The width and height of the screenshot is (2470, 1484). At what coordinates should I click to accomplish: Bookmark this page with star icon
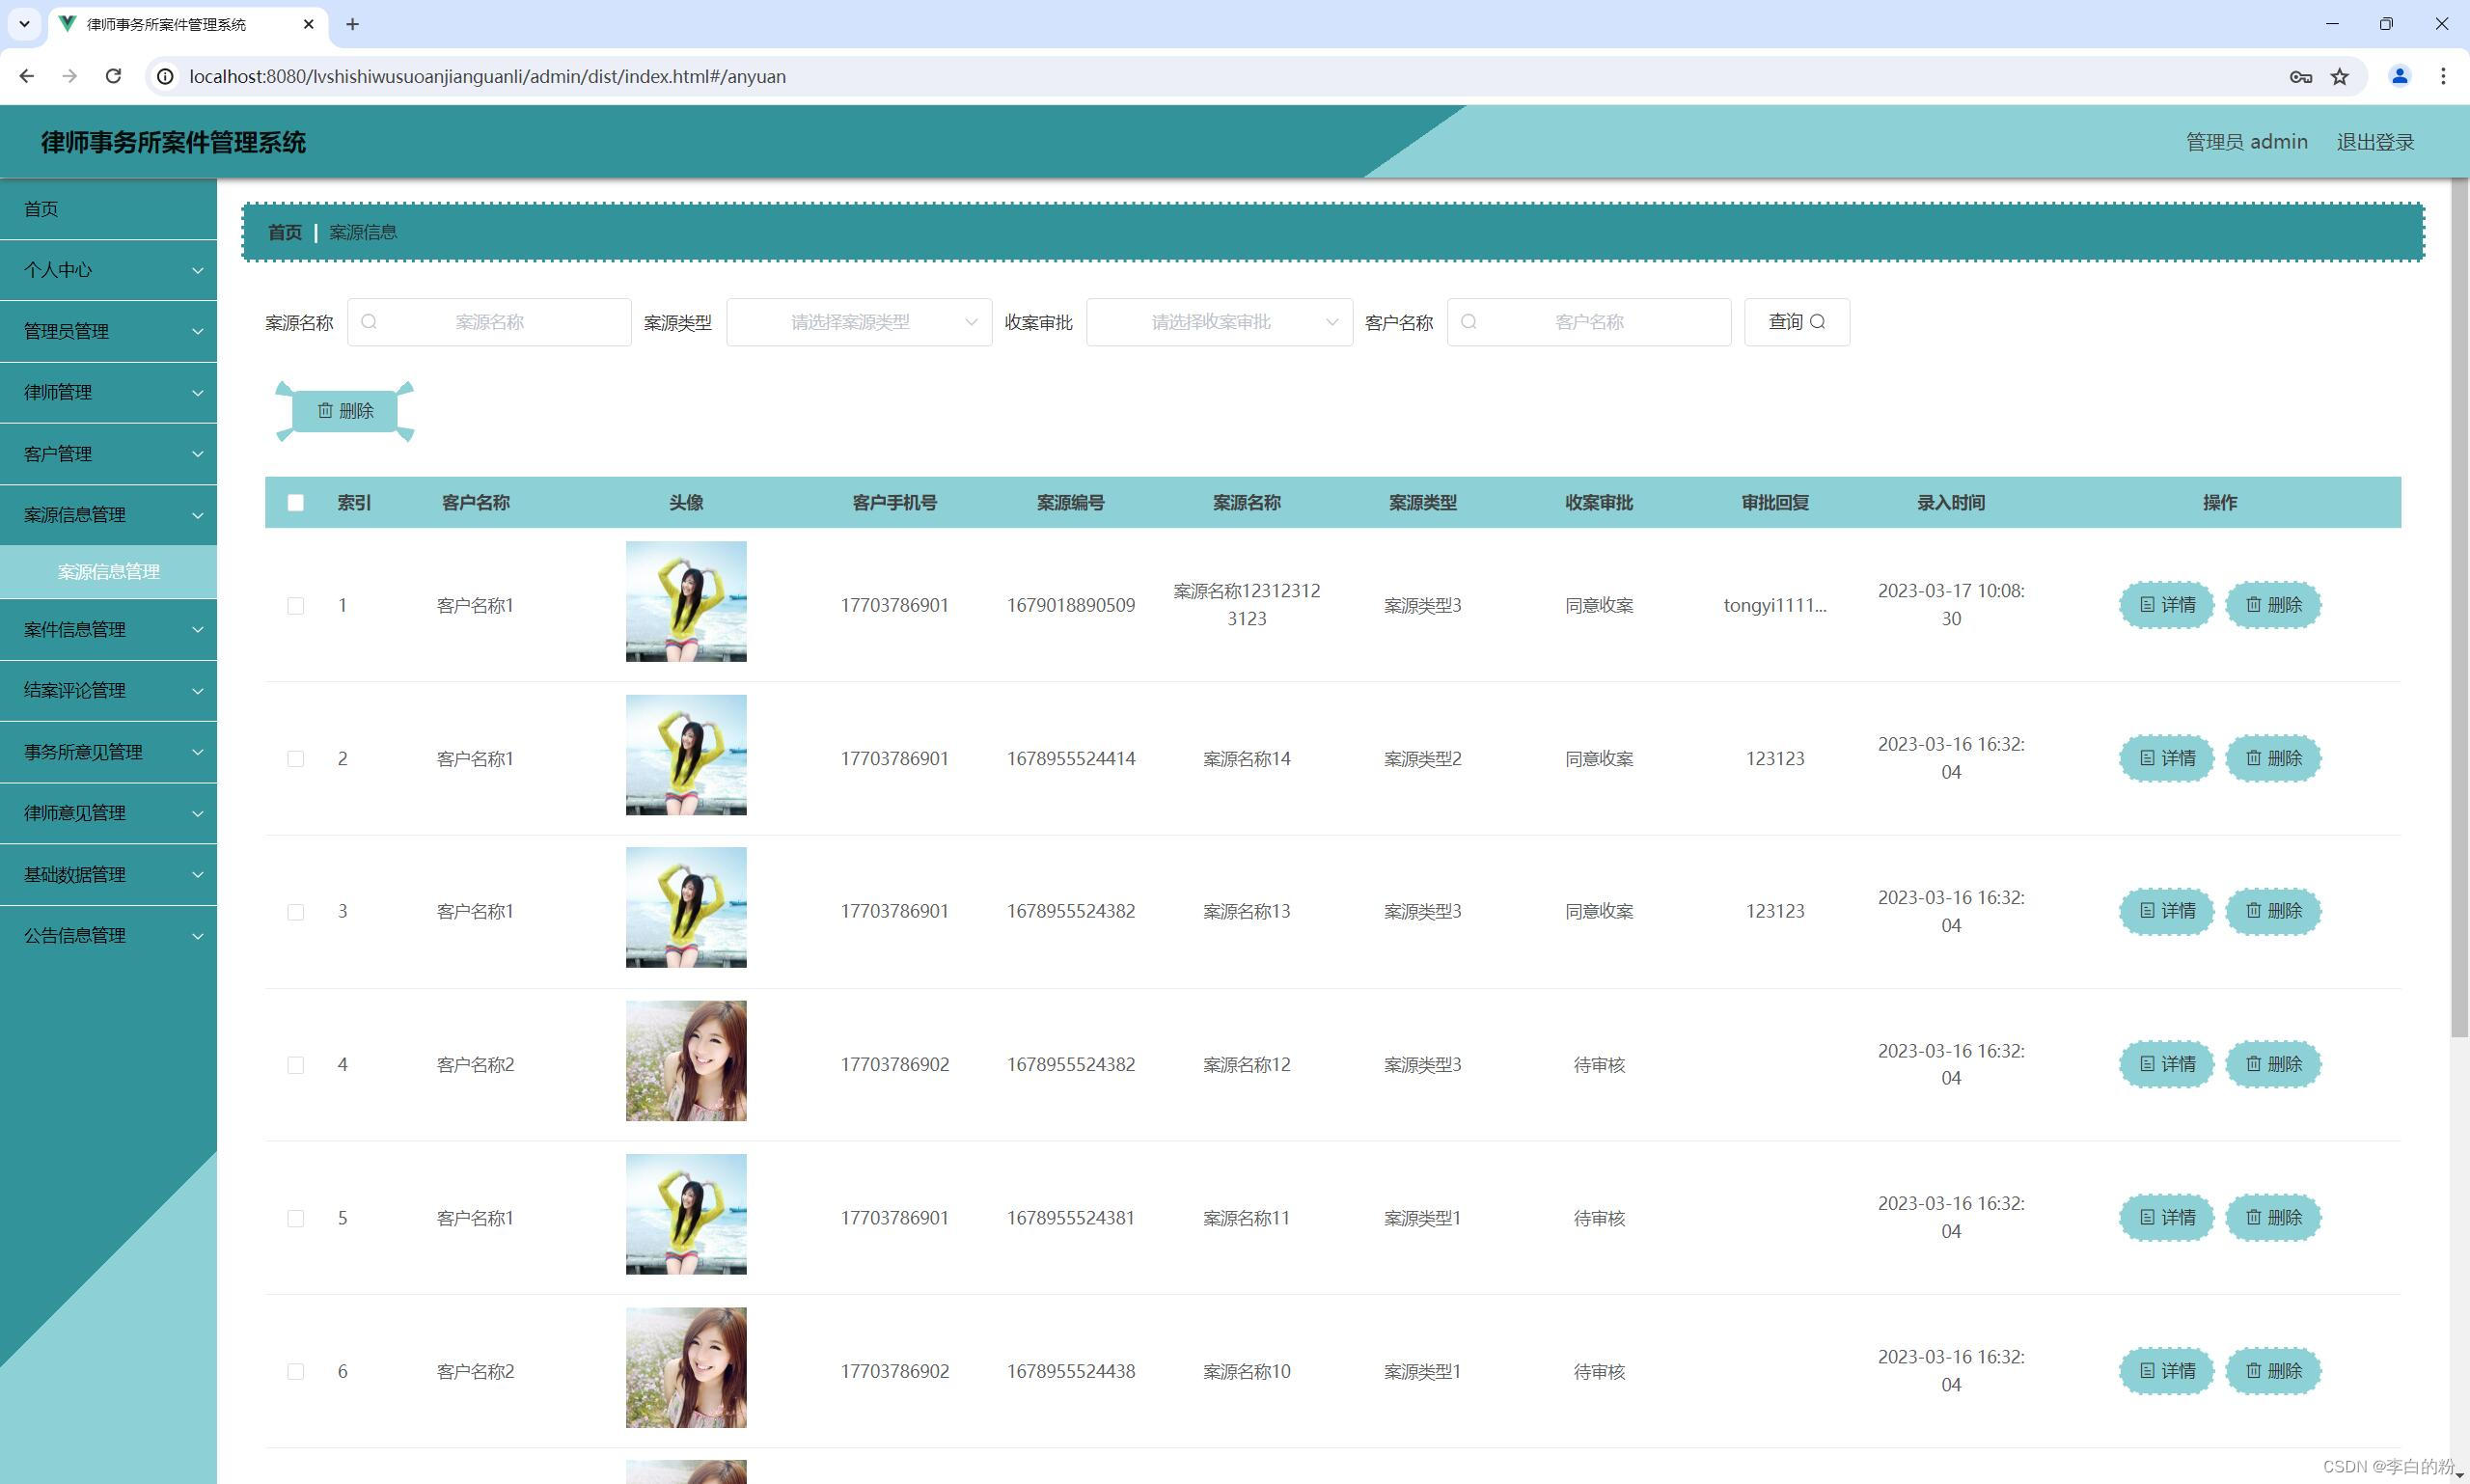coord(2339,76)
